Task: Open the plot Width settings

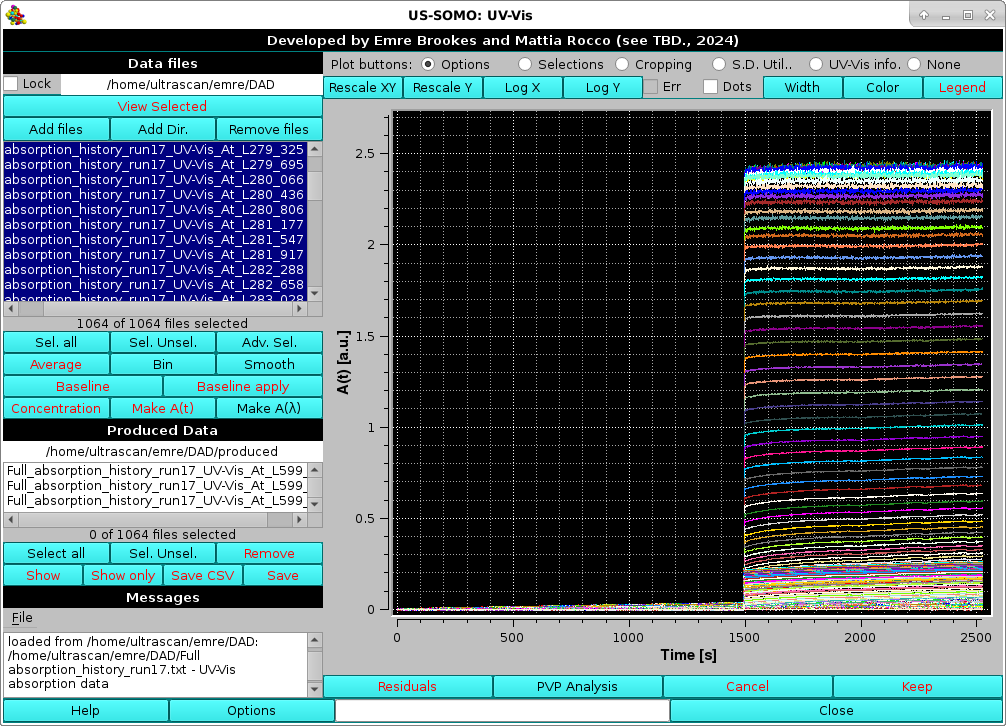Action: [802, 87]
